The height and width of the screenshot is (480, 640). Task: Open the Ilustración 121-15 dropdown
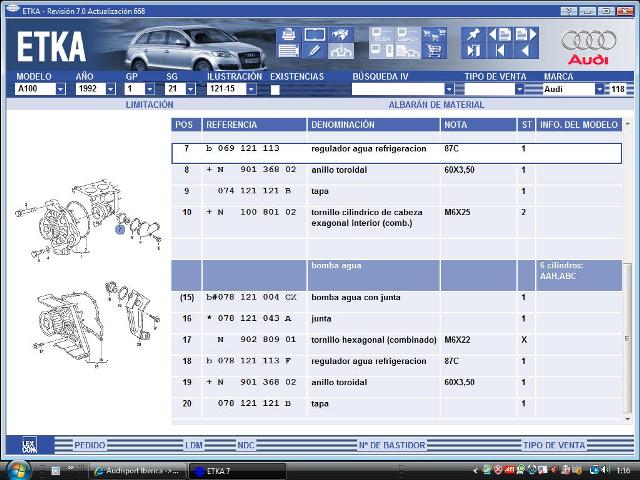pyautogui.click(x=251, y=89)
